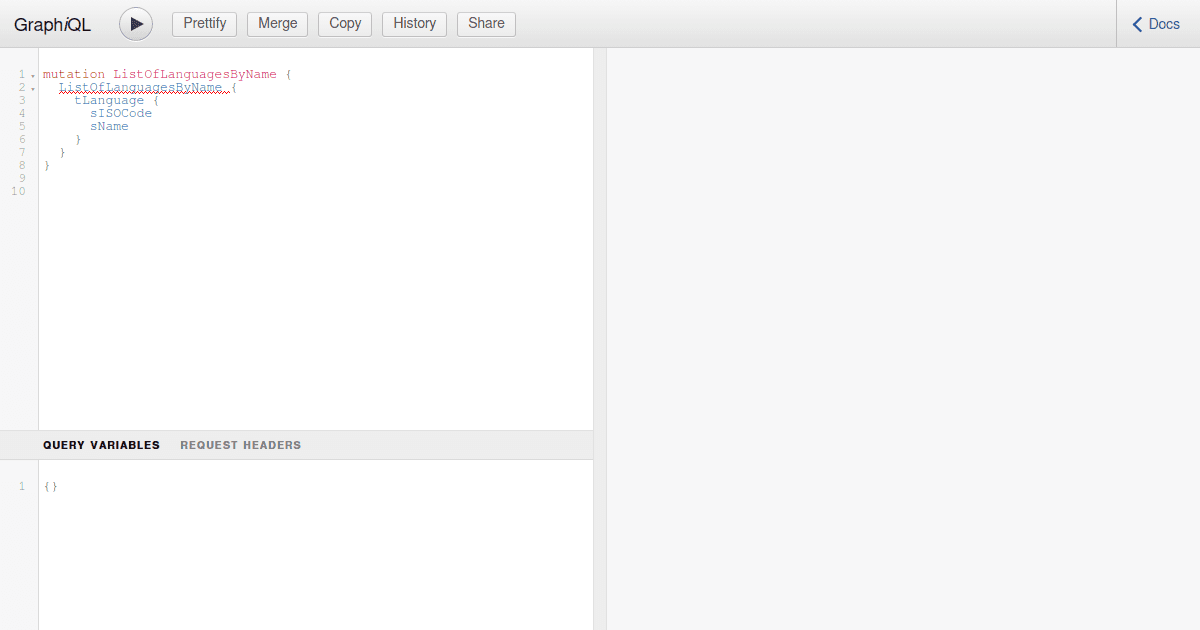
Task: Click the GraphiQL title logo
Action: [53, 24]
